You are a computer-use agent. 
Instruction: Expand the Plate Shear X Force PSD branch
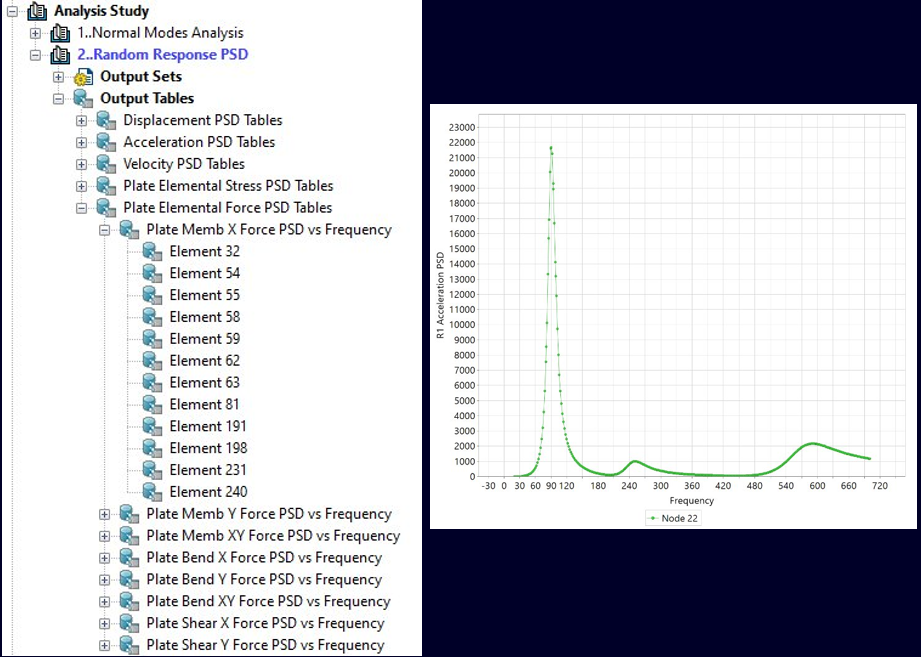(x=104, y=623)
